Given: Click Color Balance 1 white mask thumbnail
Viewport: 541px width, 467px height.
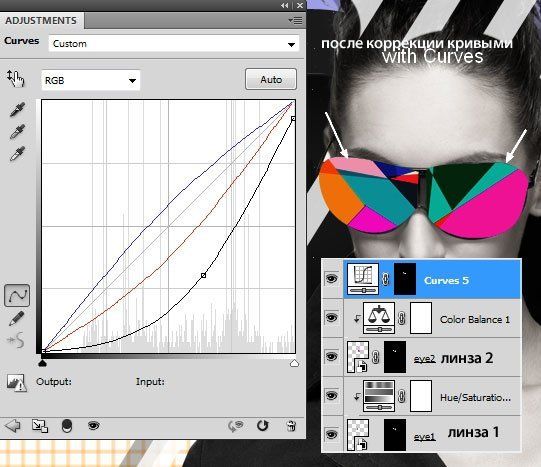Looking at the screenshot, I should 421,318.
